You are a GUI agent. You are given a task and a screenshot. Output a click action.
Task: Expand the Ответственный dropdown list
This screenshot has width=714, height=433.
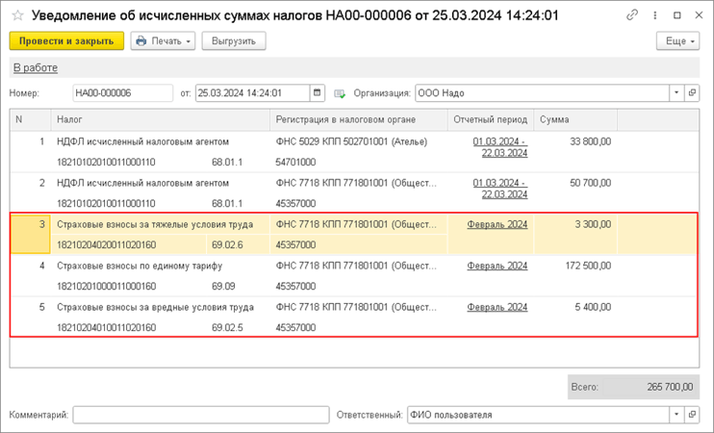pos(677,413)
